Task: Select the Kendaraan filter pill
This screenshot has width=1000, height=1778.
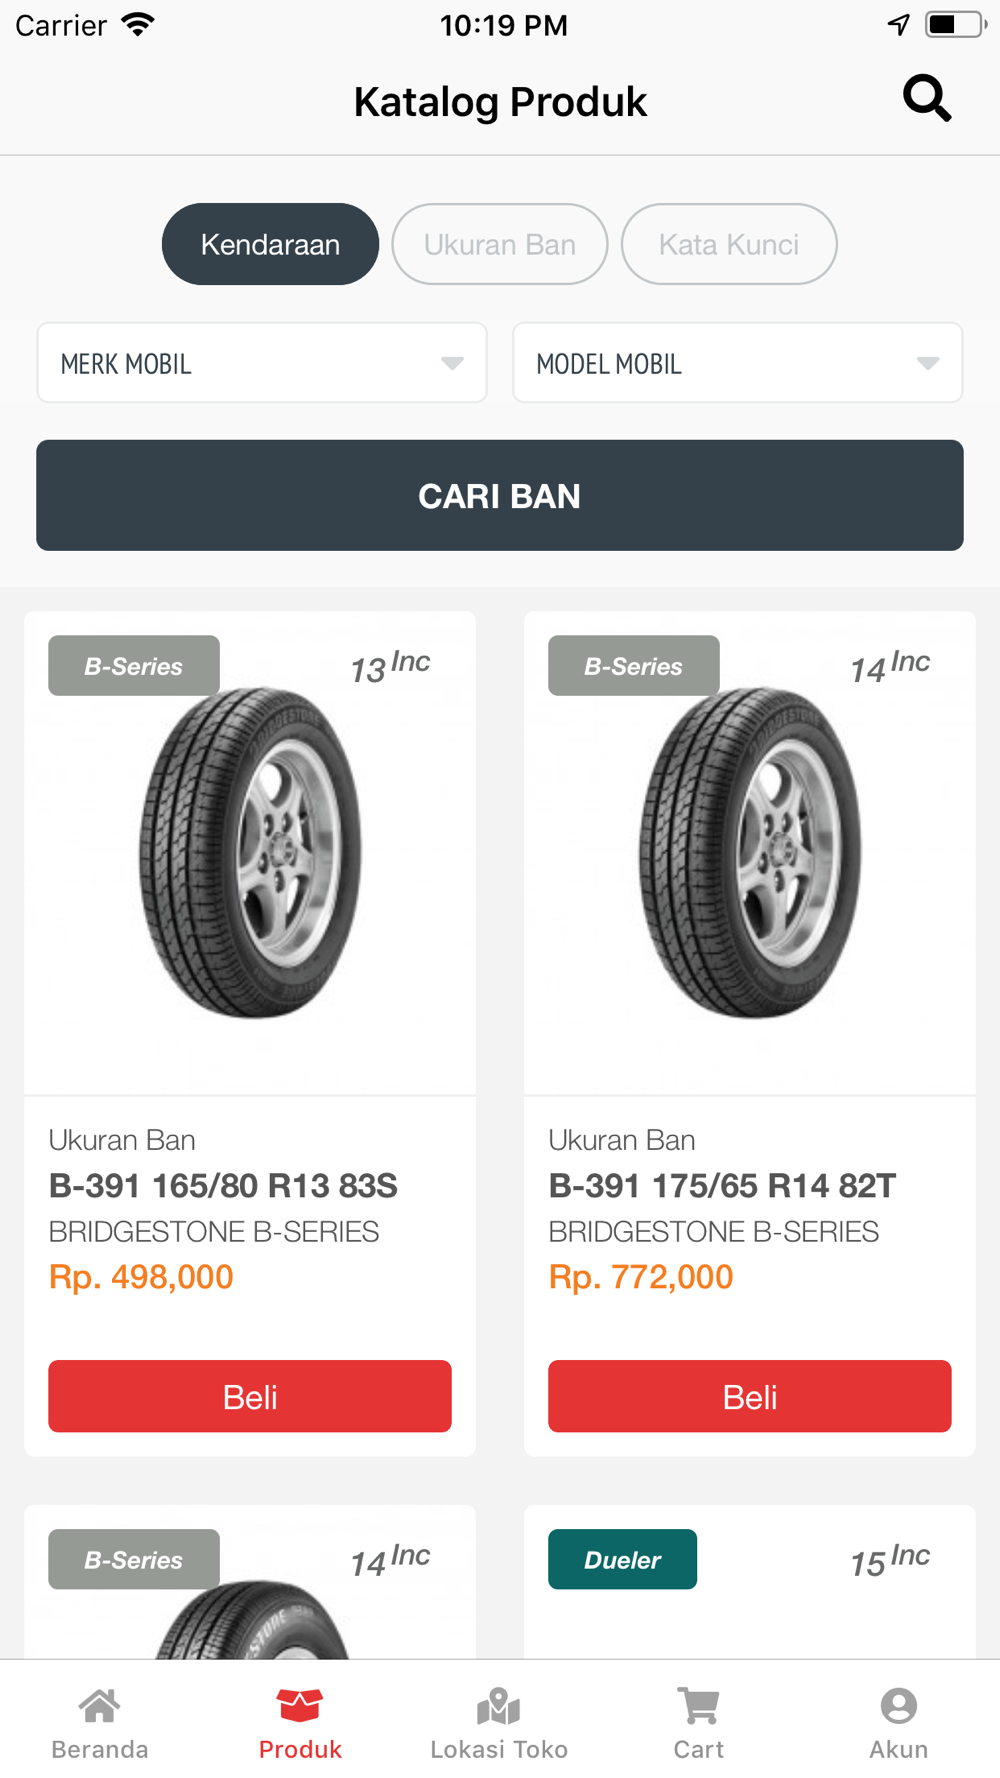Action: coord(270,244)
